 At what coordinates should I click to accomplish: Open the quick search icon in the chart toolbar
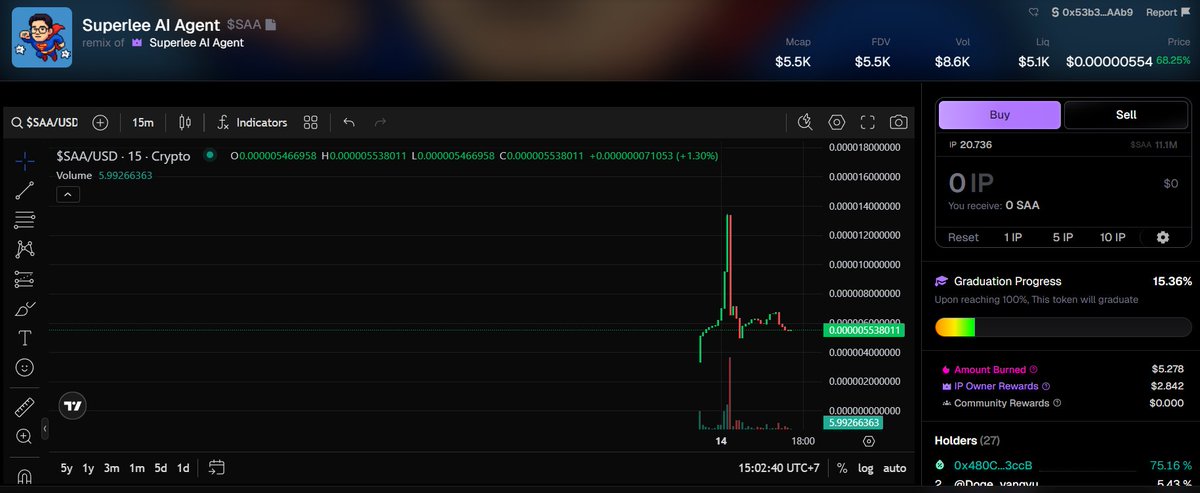(806, 122)
